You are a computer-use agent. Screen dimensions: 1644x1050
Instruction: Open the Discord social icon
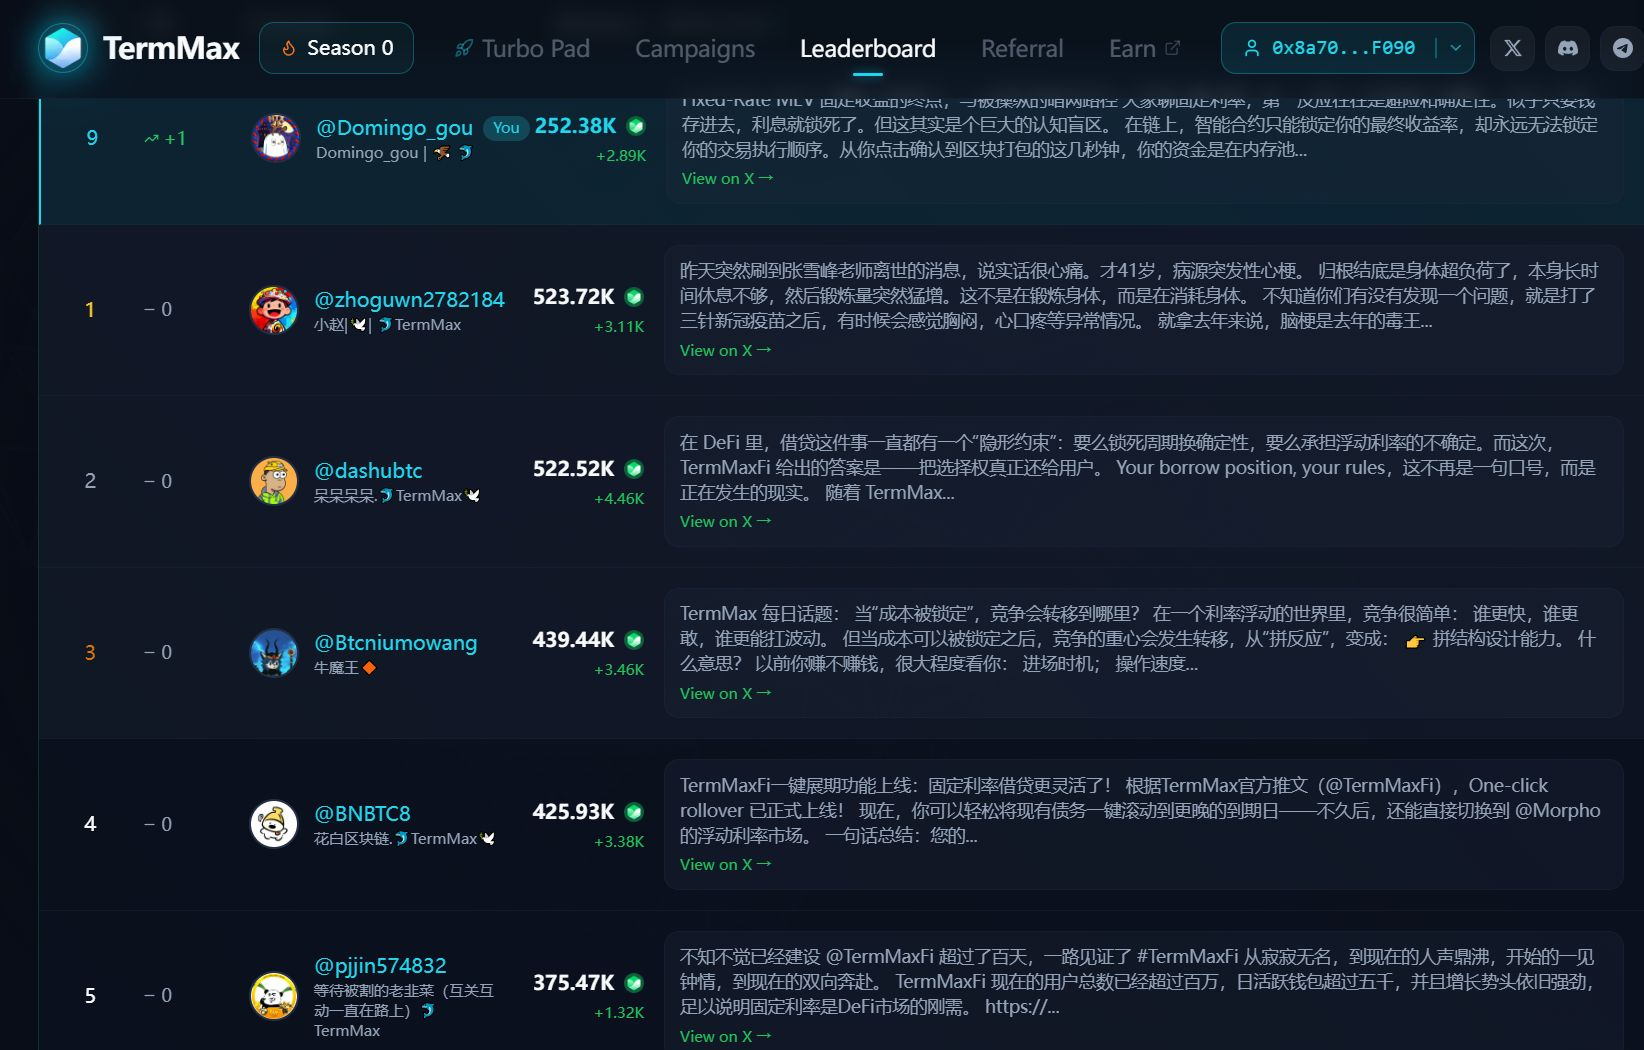(x=1568, y=48)
